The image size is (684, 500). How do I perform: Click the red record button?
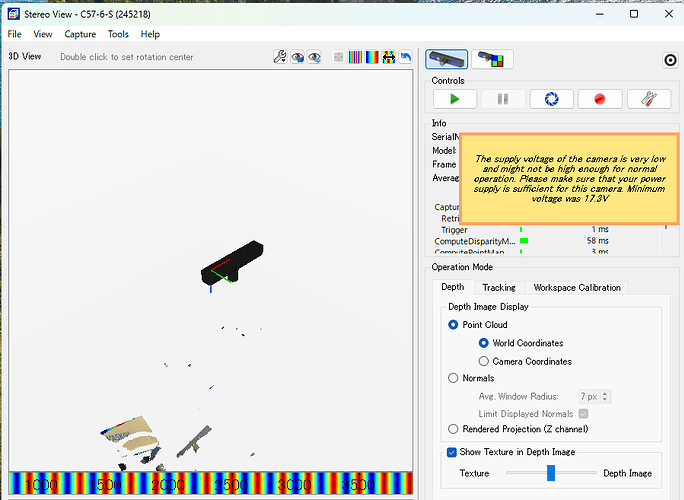600,99
